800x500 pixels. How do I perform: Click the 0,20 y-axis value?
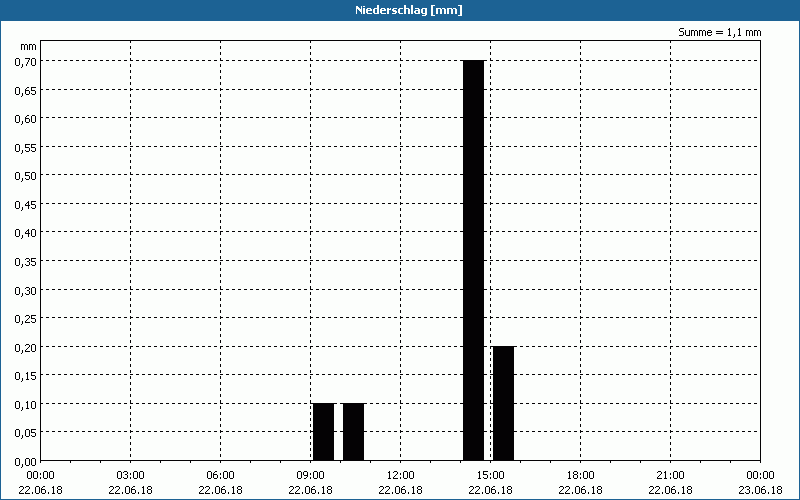(x=26, y=347)
